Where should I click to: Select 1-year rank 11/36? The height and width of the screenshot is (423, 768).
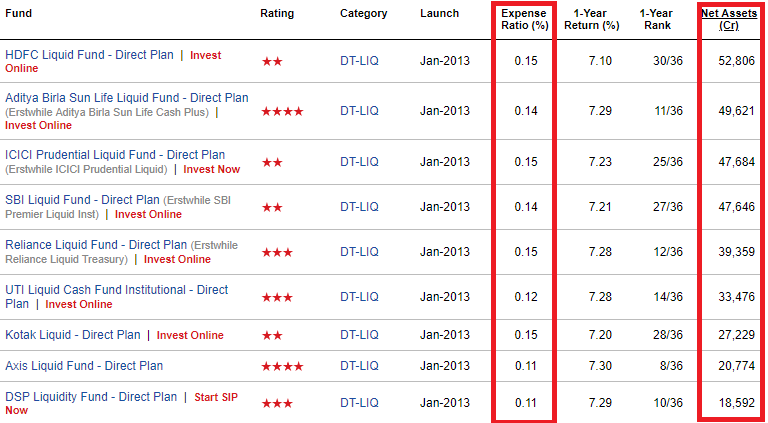pos(668,111)
